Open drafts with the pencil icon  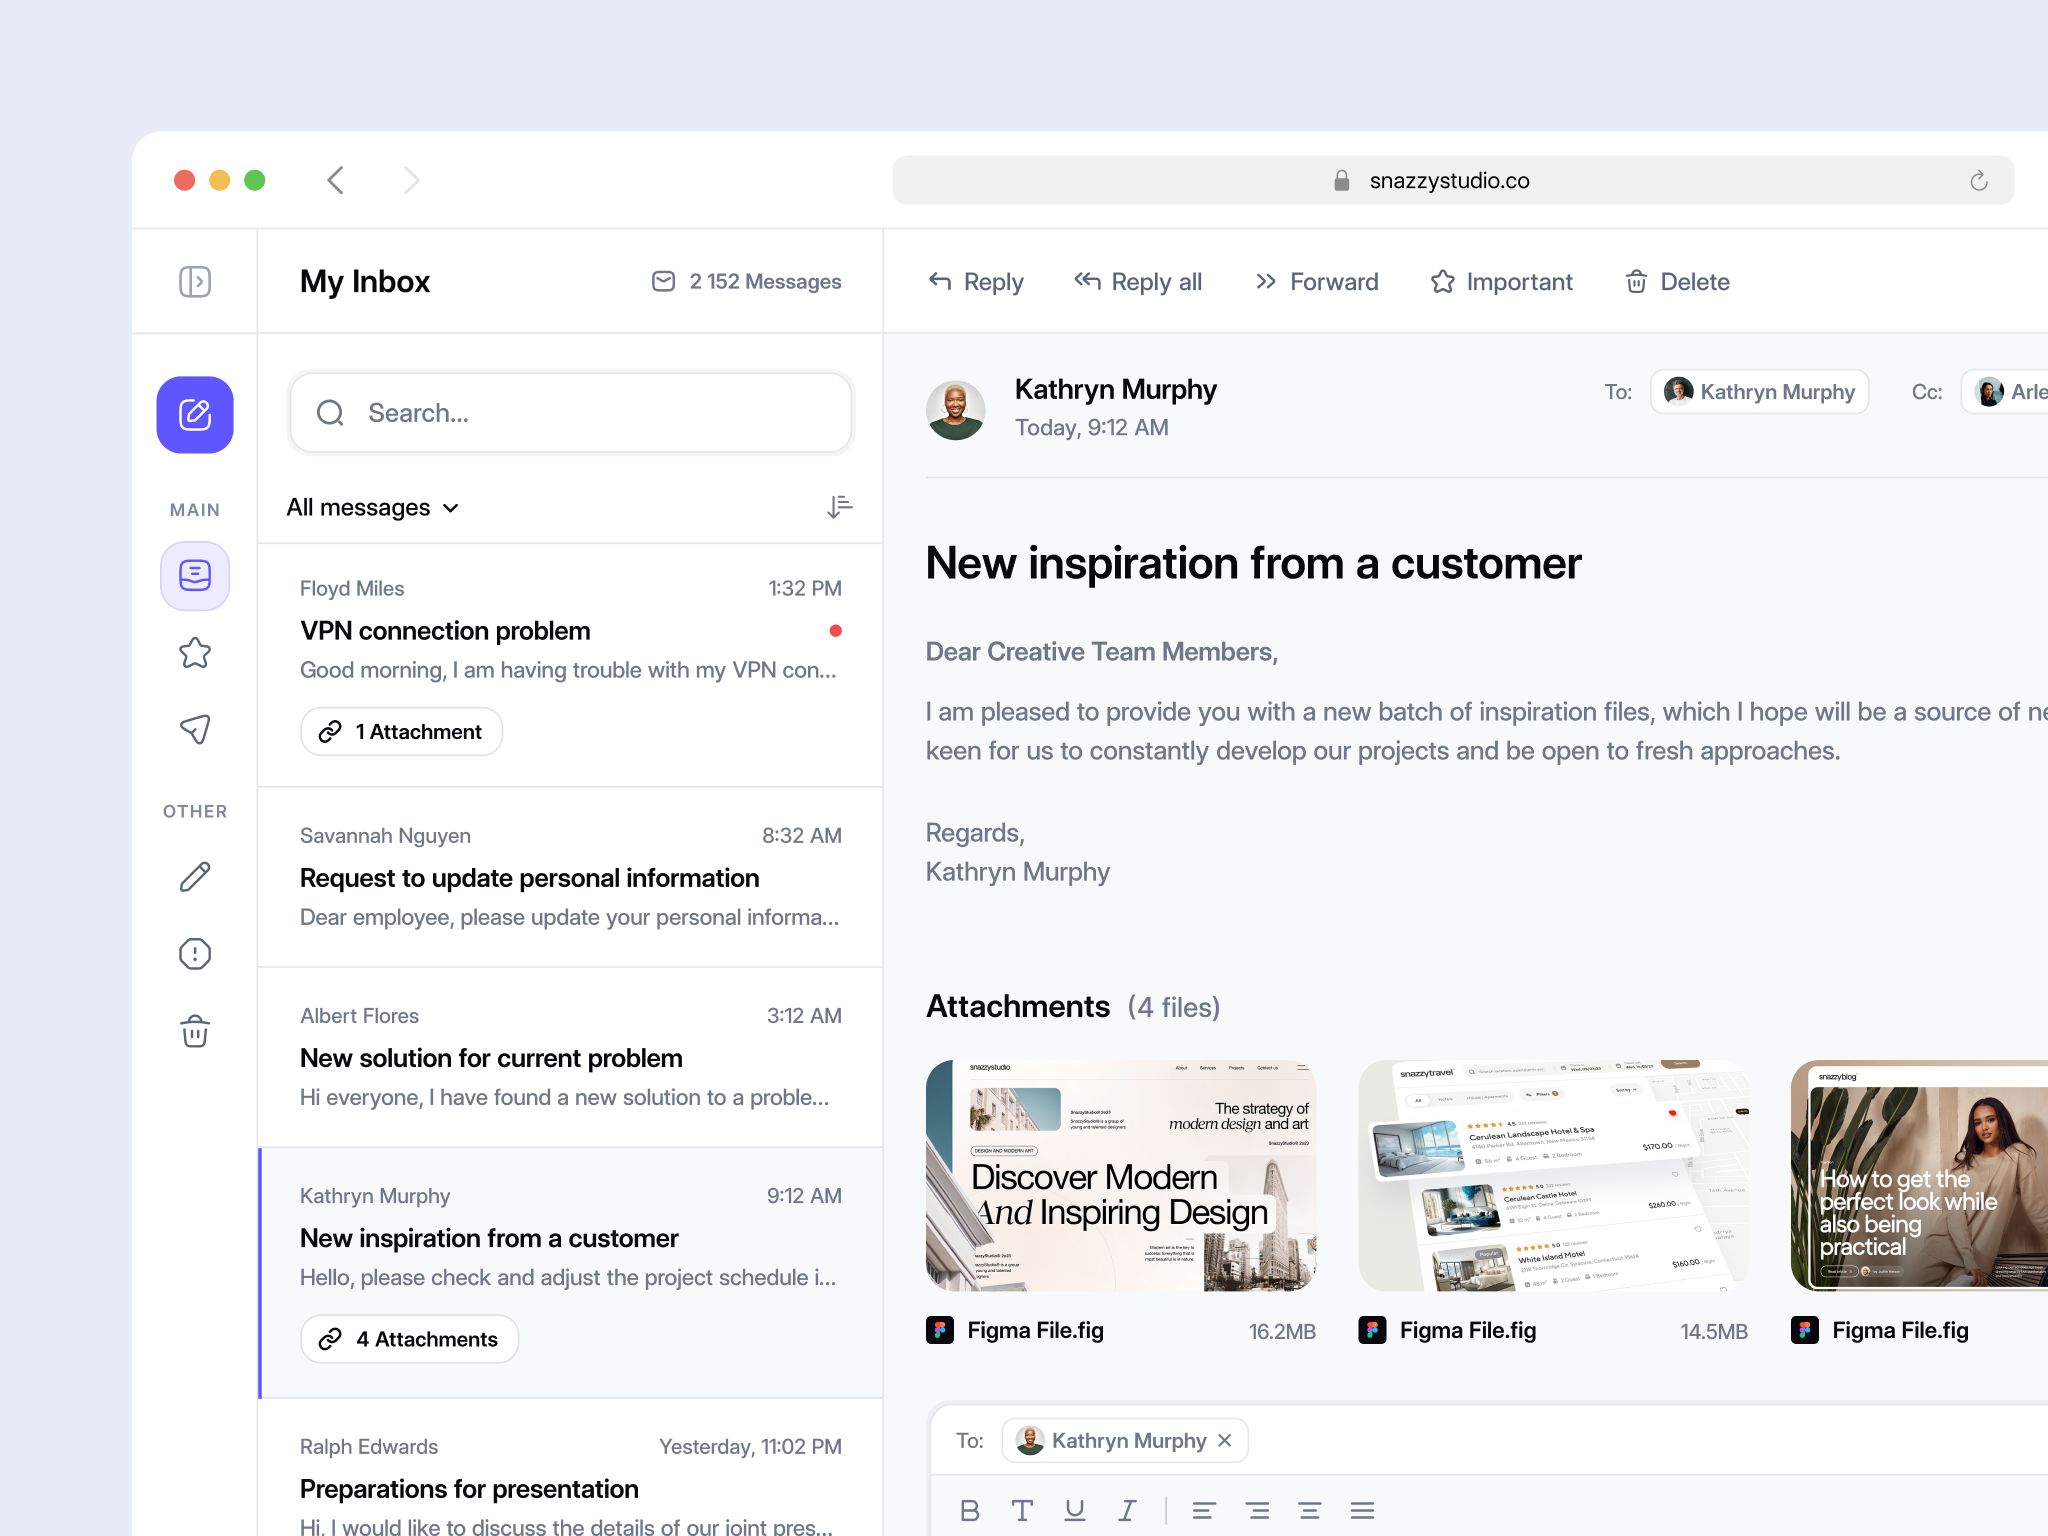click(x=194, y=876)
